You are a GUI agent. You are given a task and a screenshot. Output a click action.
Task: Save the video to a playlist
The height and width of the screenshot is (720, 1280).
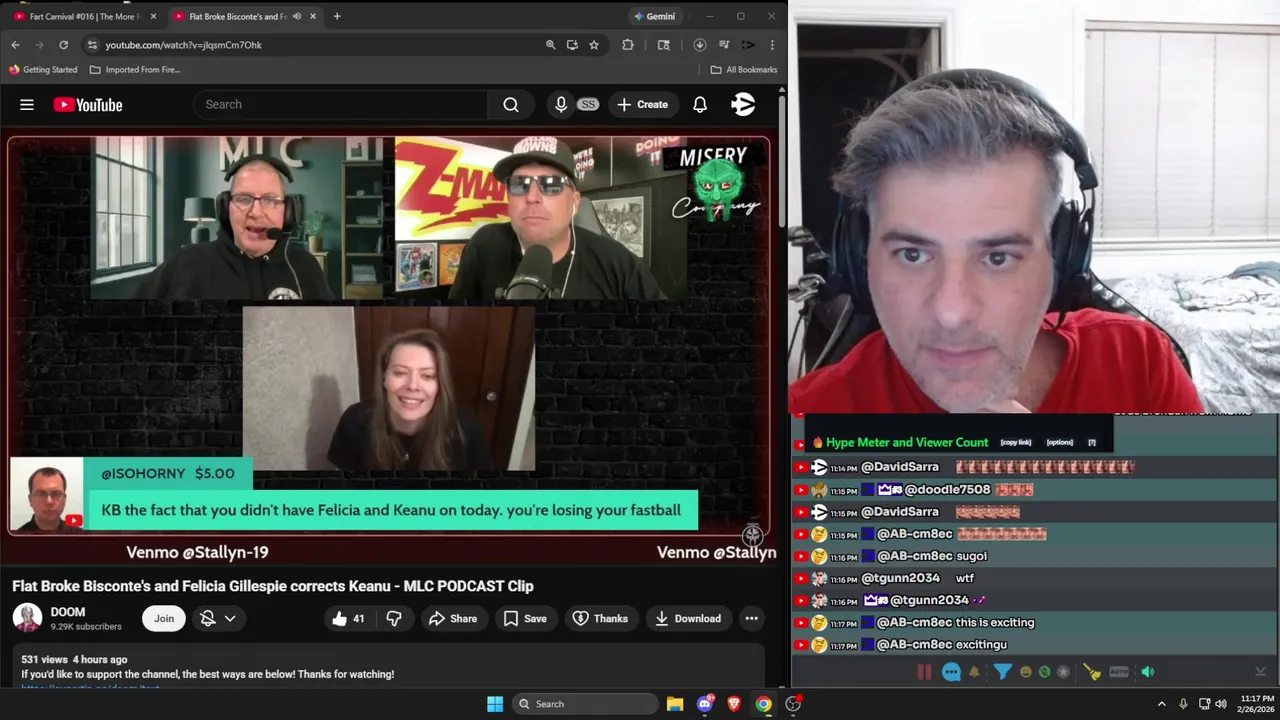525,618
